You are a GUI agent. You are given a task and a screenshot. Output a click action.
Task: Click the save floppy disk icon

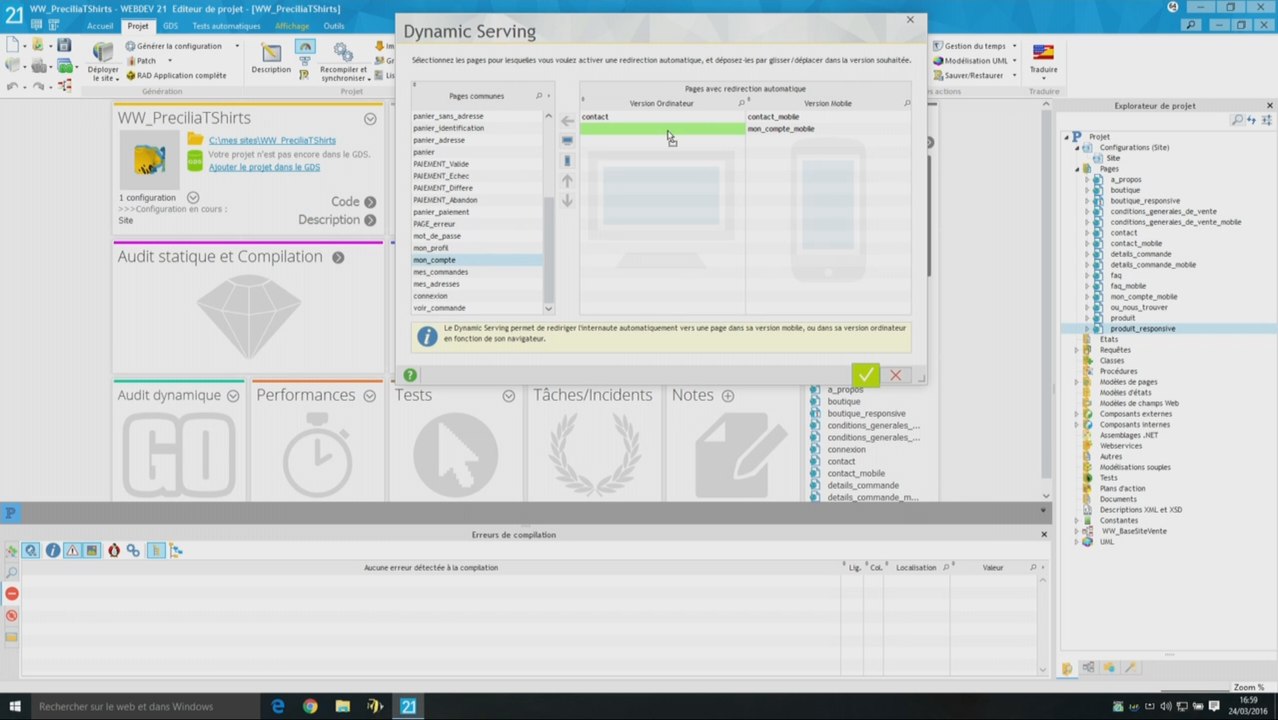[64, 45]
